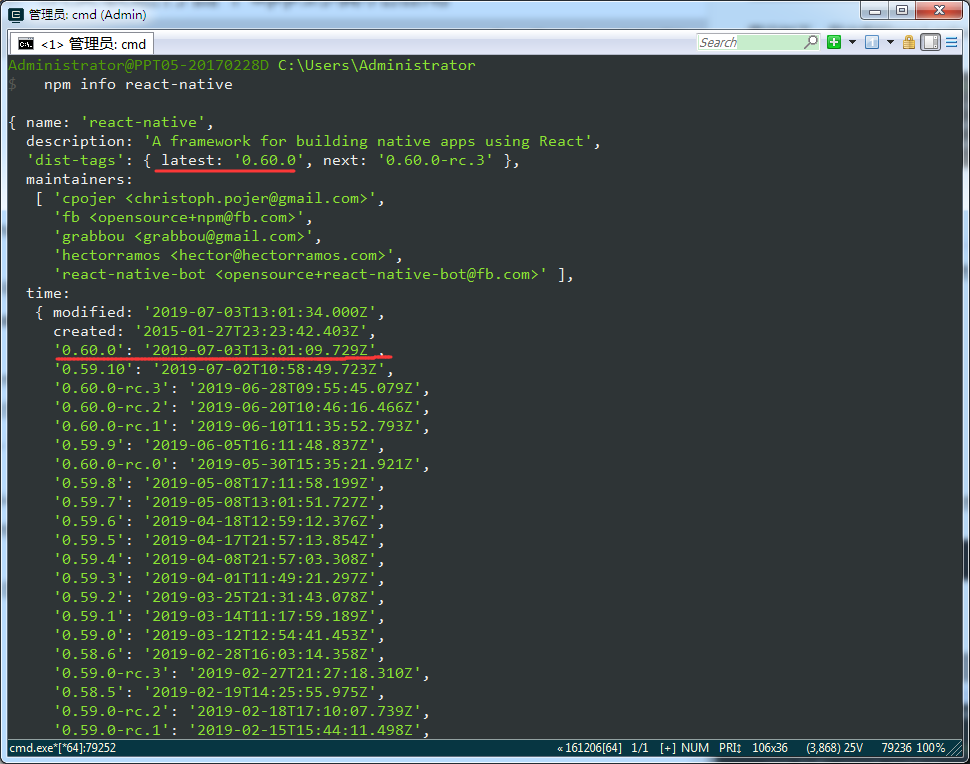970x764 pixels.
Task: Expand the active console list dropdown arrow
Action: coord(890,42)
